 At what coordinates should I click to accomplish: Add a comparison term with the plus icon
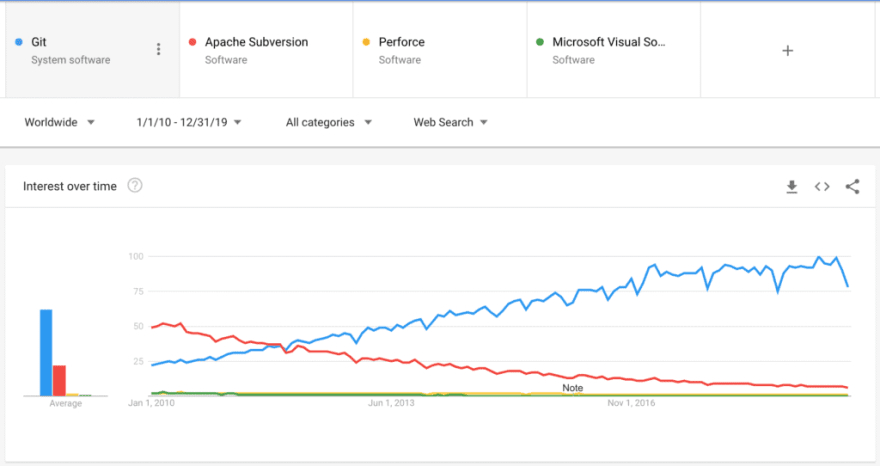787,50
